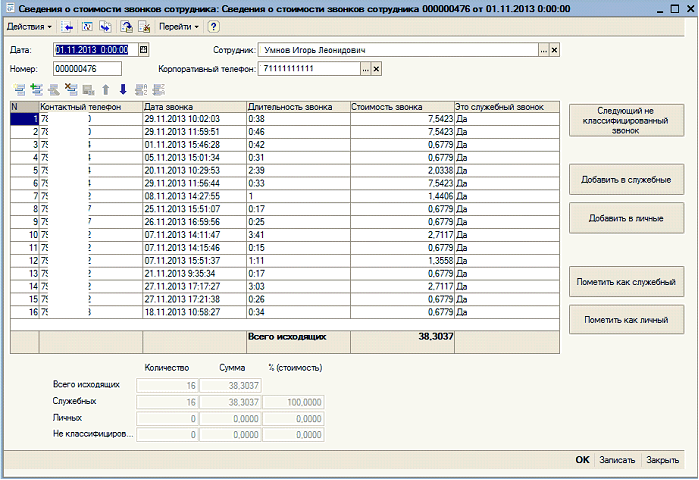Image resolution: width=699 pixels, height=480 pixels.
Task: Open the calendar picker for Дата
Action: pos(144,49)
